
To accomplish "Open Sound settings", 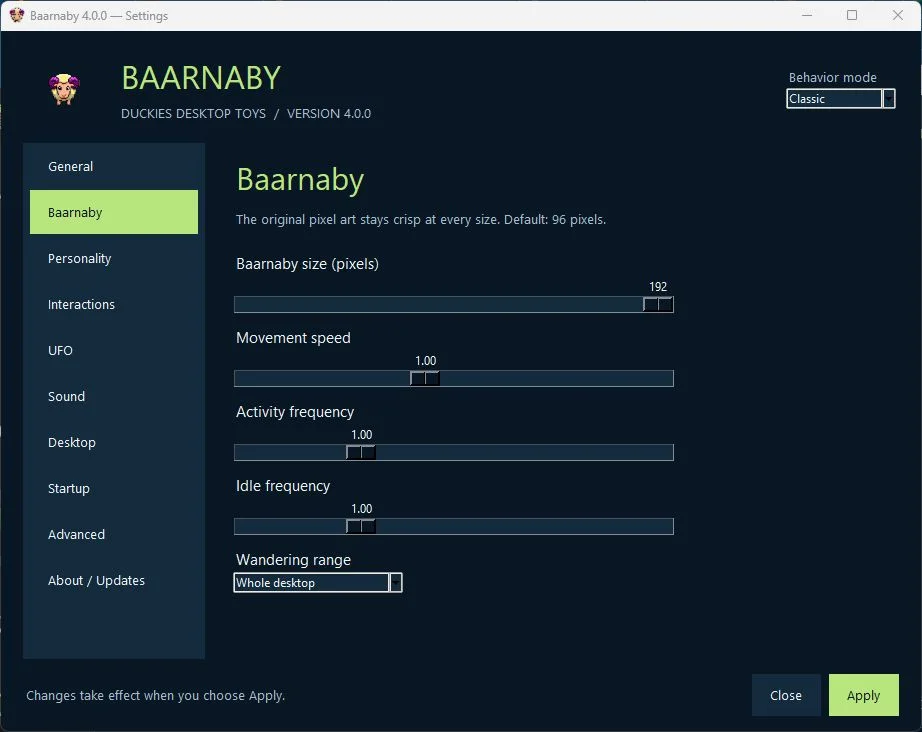I will (113, 396).
